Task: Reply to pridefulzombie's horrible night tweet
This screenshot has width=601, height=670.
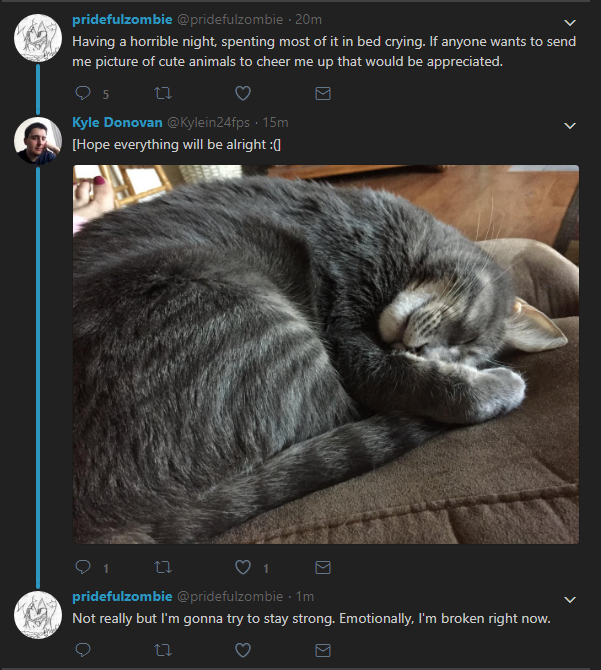Action: [83, 93]
